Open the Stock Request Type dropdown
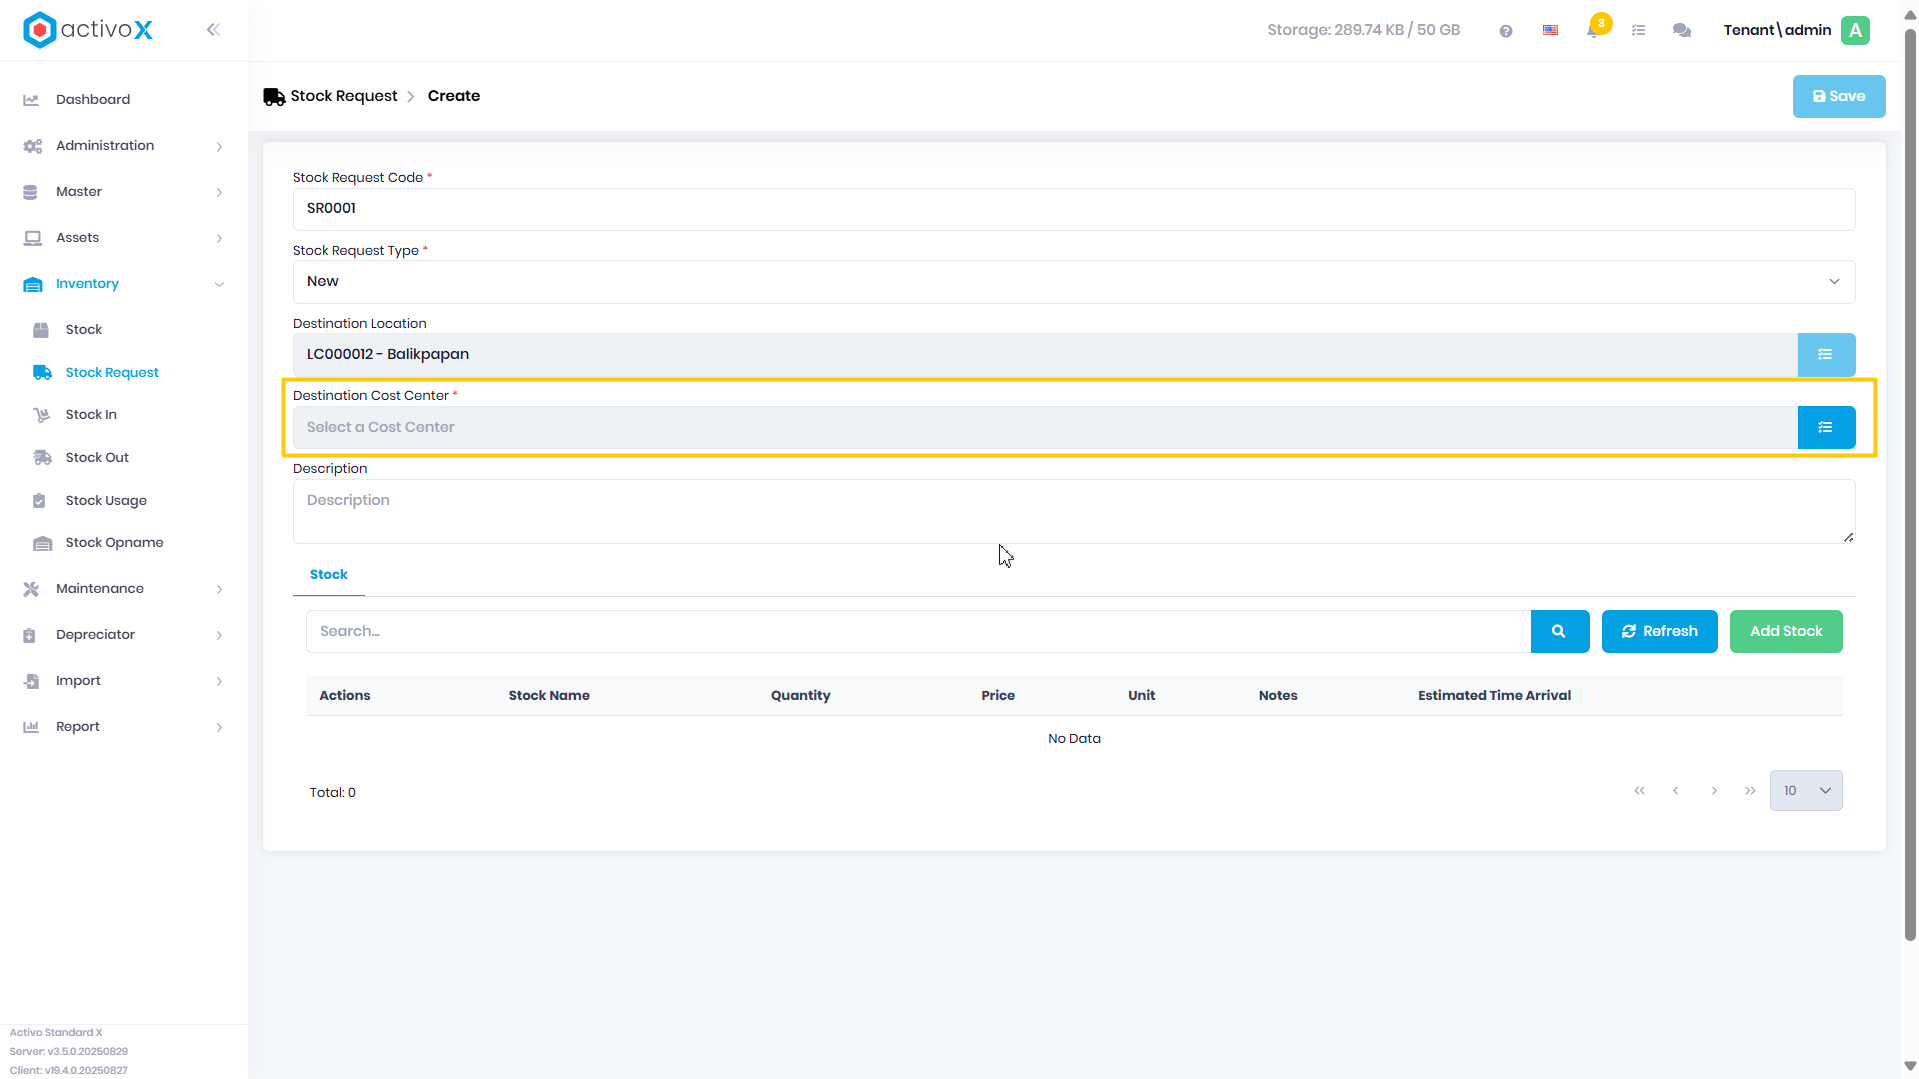This screenshot has width=1919, height=1079. [1073, 282]
